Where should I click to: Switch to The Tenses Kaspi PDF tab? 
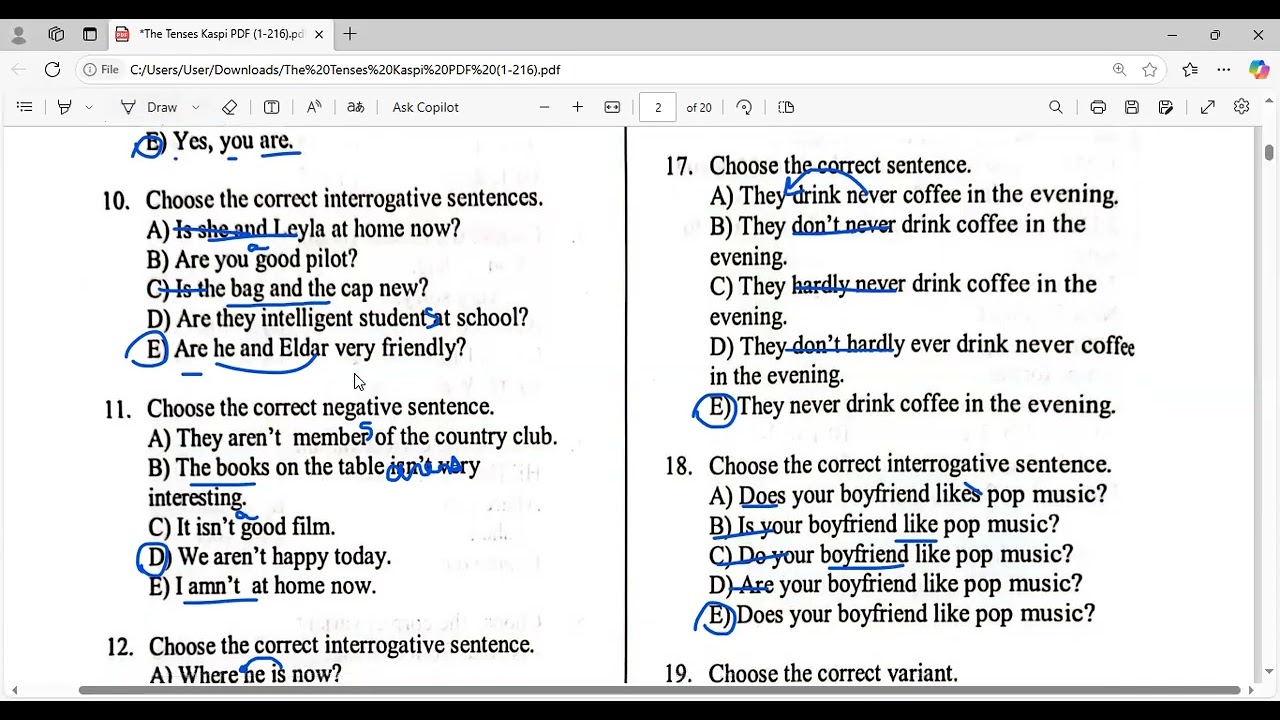221,34
